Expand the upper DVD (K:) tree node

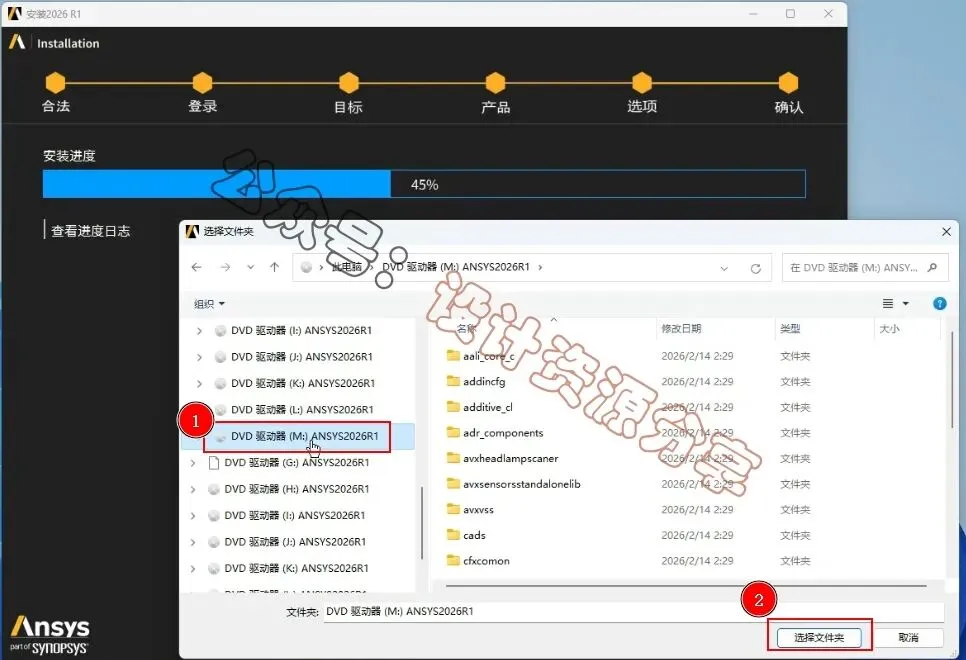click(199, 384)
